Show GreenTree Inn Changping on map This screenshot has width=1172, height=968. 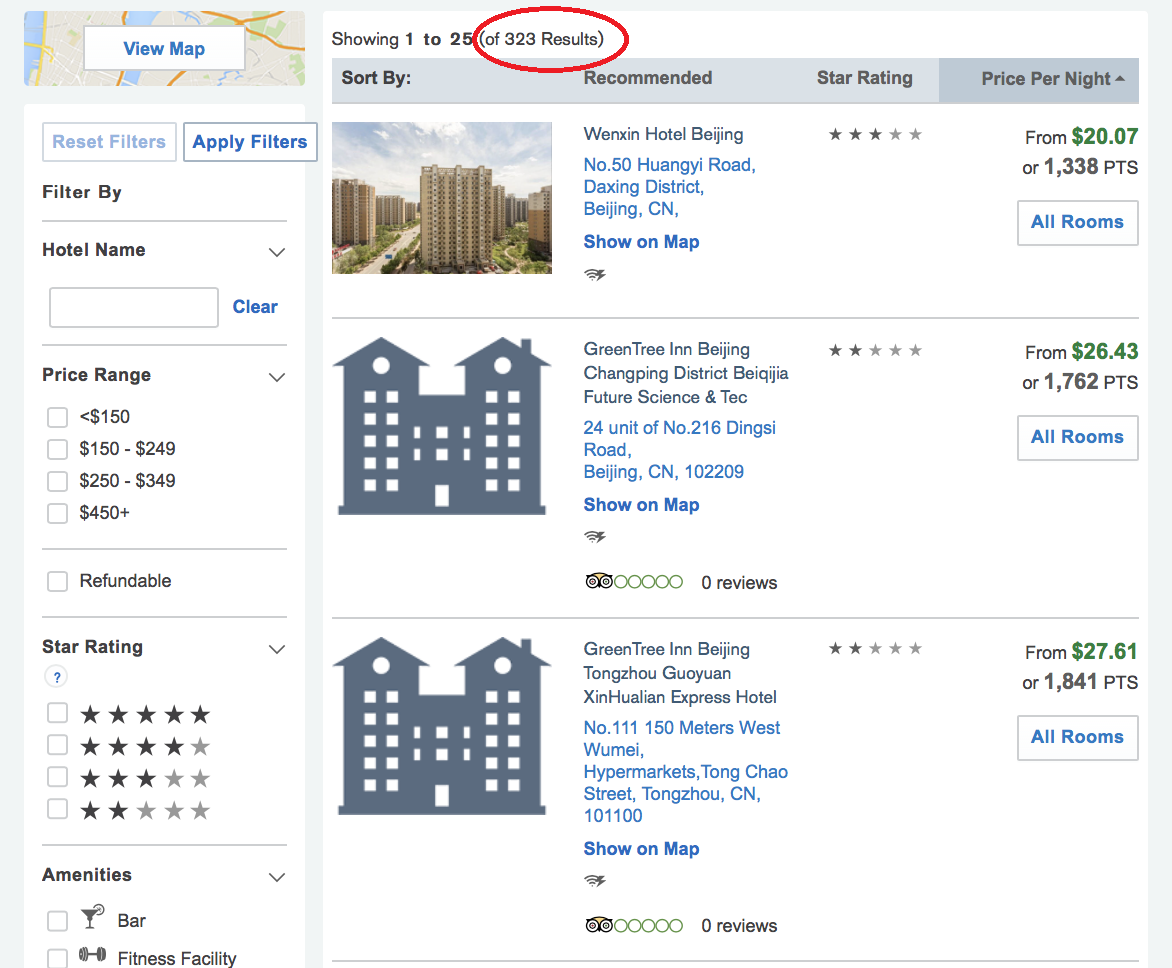[x=641, y=505]
